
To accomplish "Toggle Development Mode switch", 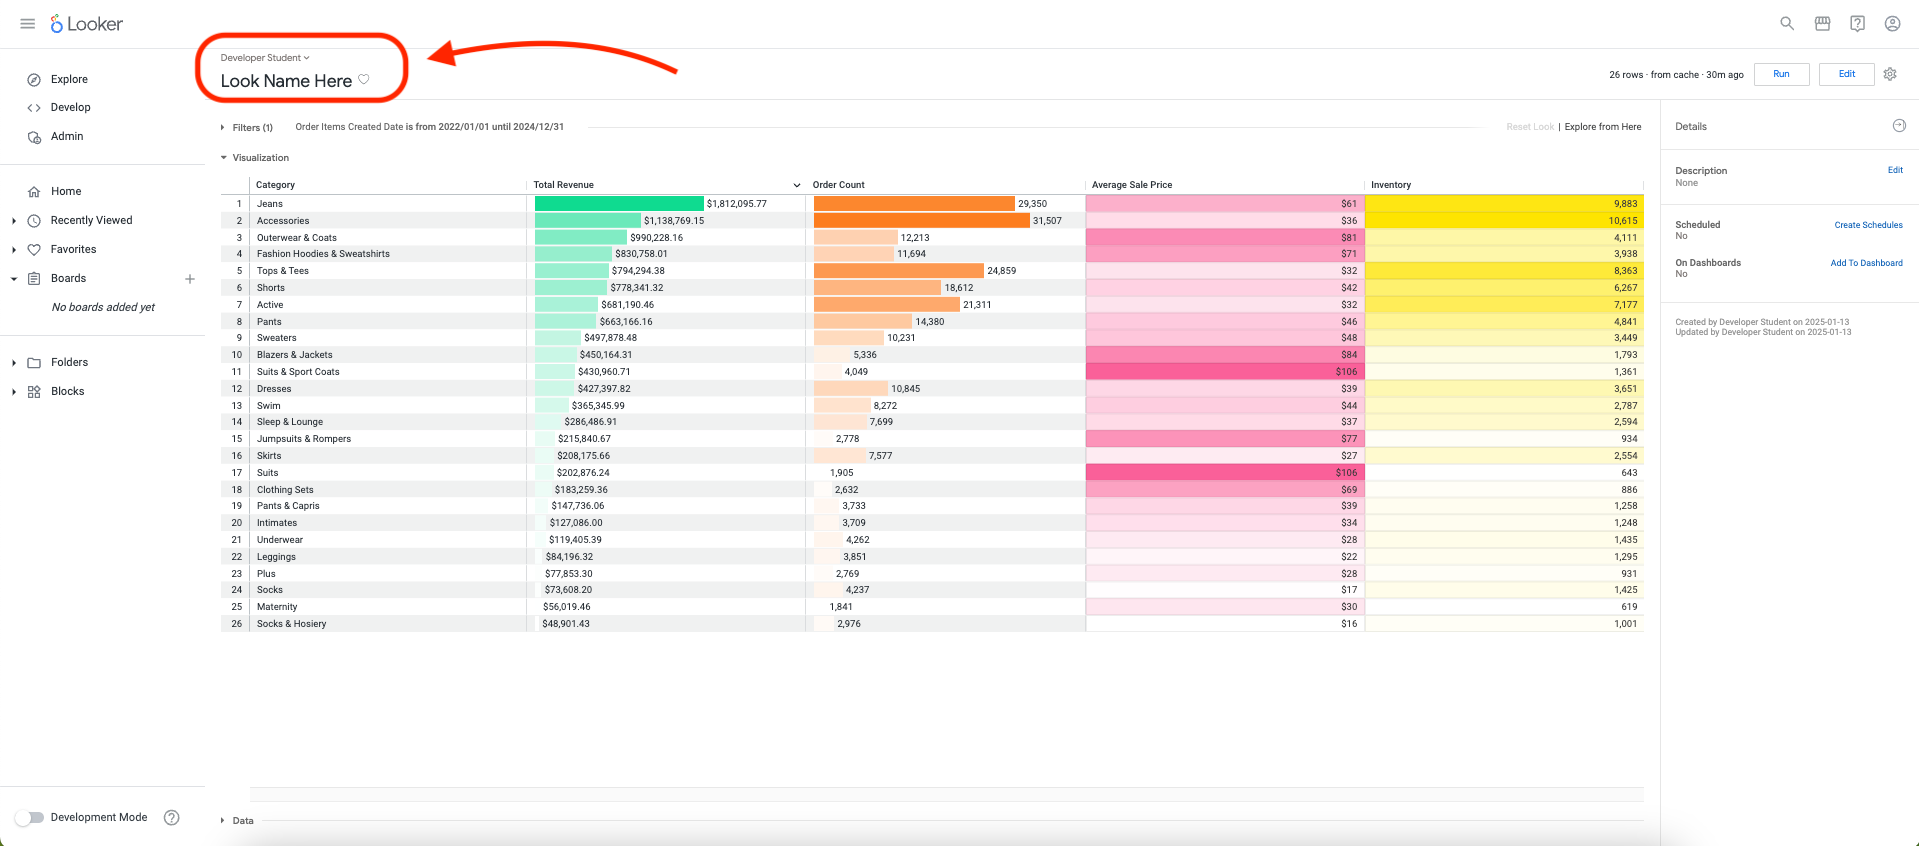I will pyautogui.click(x=31, y=817).
